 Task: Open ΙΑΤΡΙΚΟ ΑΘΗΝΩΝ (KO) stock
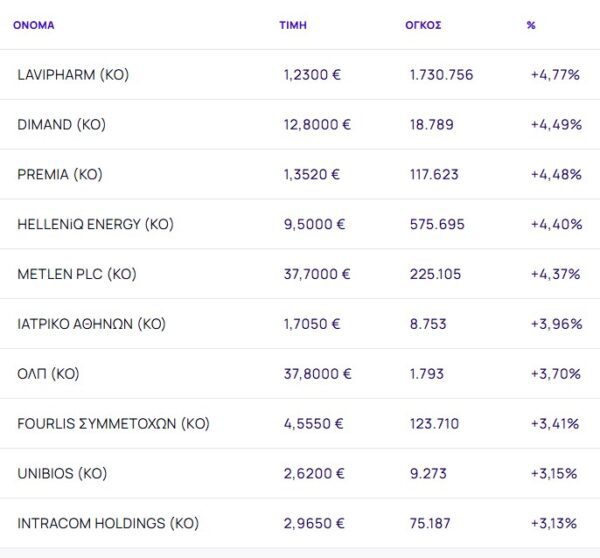(91, 324)
